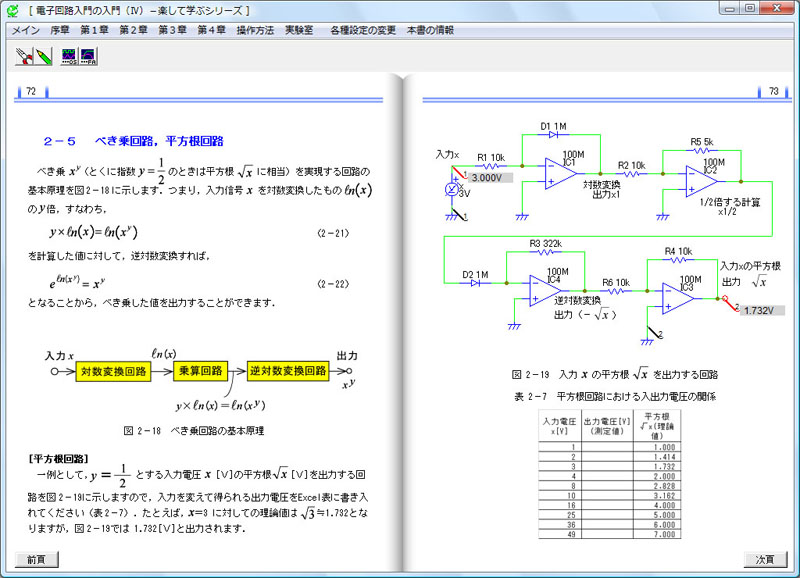Click the IC2 op-amp symbol
The height and width of the screenshot is (578, 800).
click(x=702, y=182)
